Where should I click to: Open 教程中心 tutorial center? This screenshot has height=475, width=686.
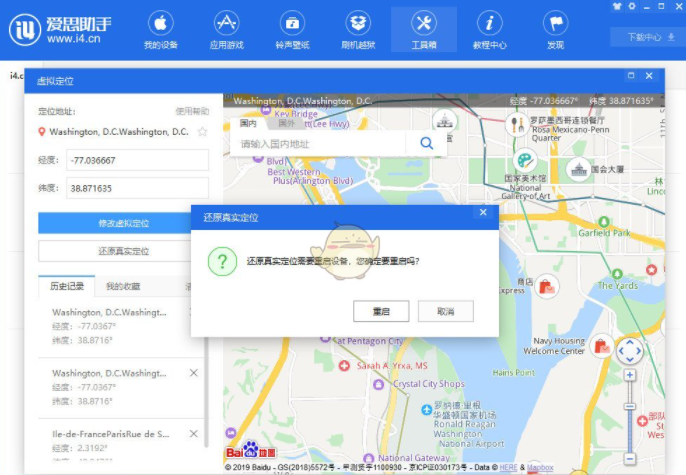[x=489, y=30]
